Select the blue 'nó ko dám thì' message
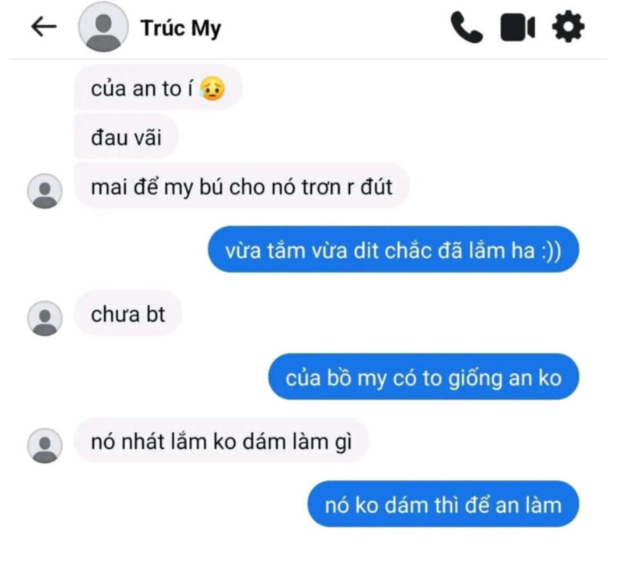The width and height of the screenshot is (640, 567). [x=443, y=505]
